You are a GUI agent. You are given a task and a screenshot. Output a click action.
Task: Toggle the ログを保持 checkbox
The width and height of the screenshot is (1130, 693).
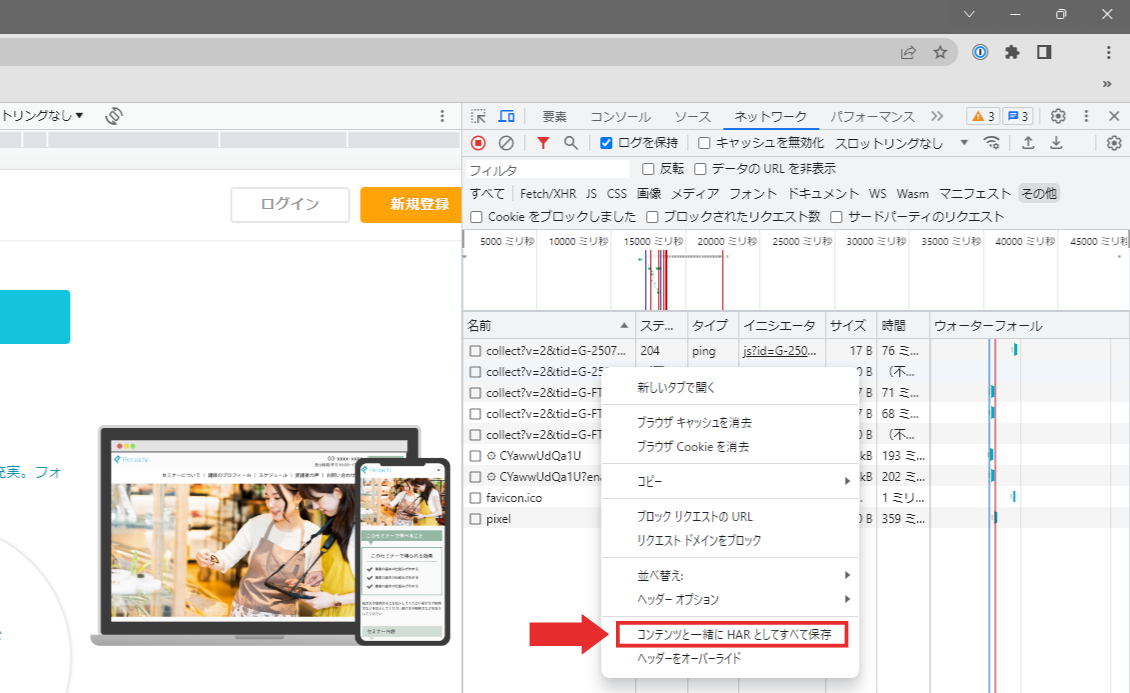[606, 143]
